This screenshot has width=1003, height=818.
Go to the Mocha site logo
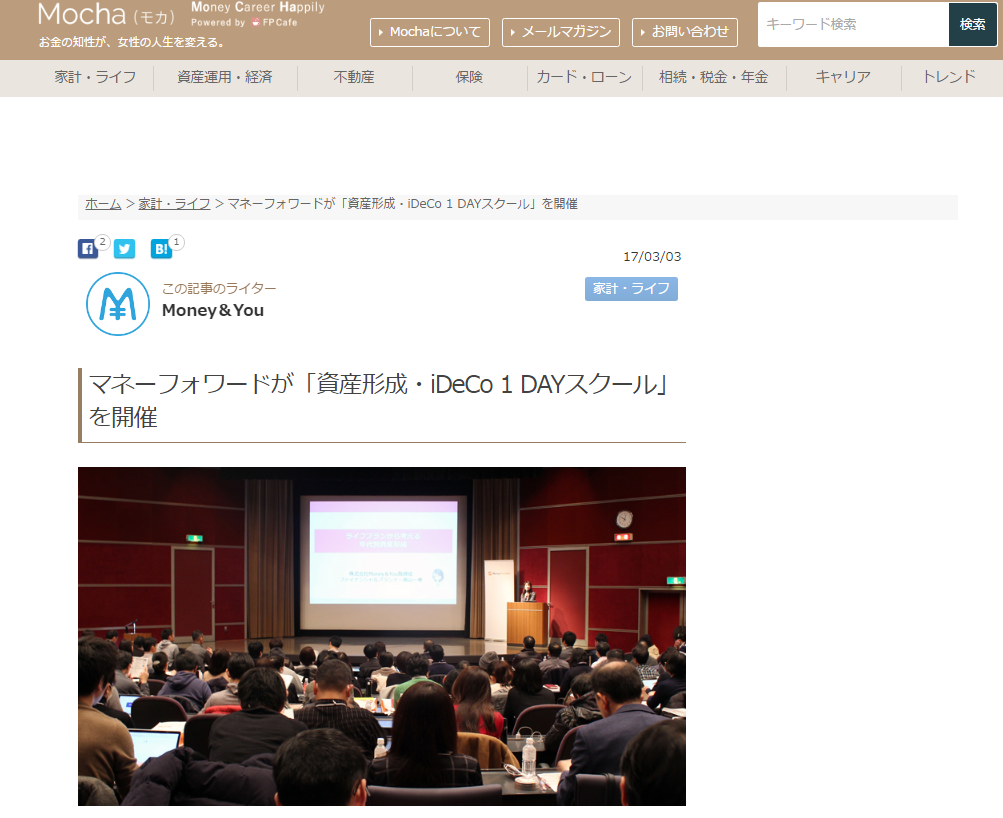point(106,14)
